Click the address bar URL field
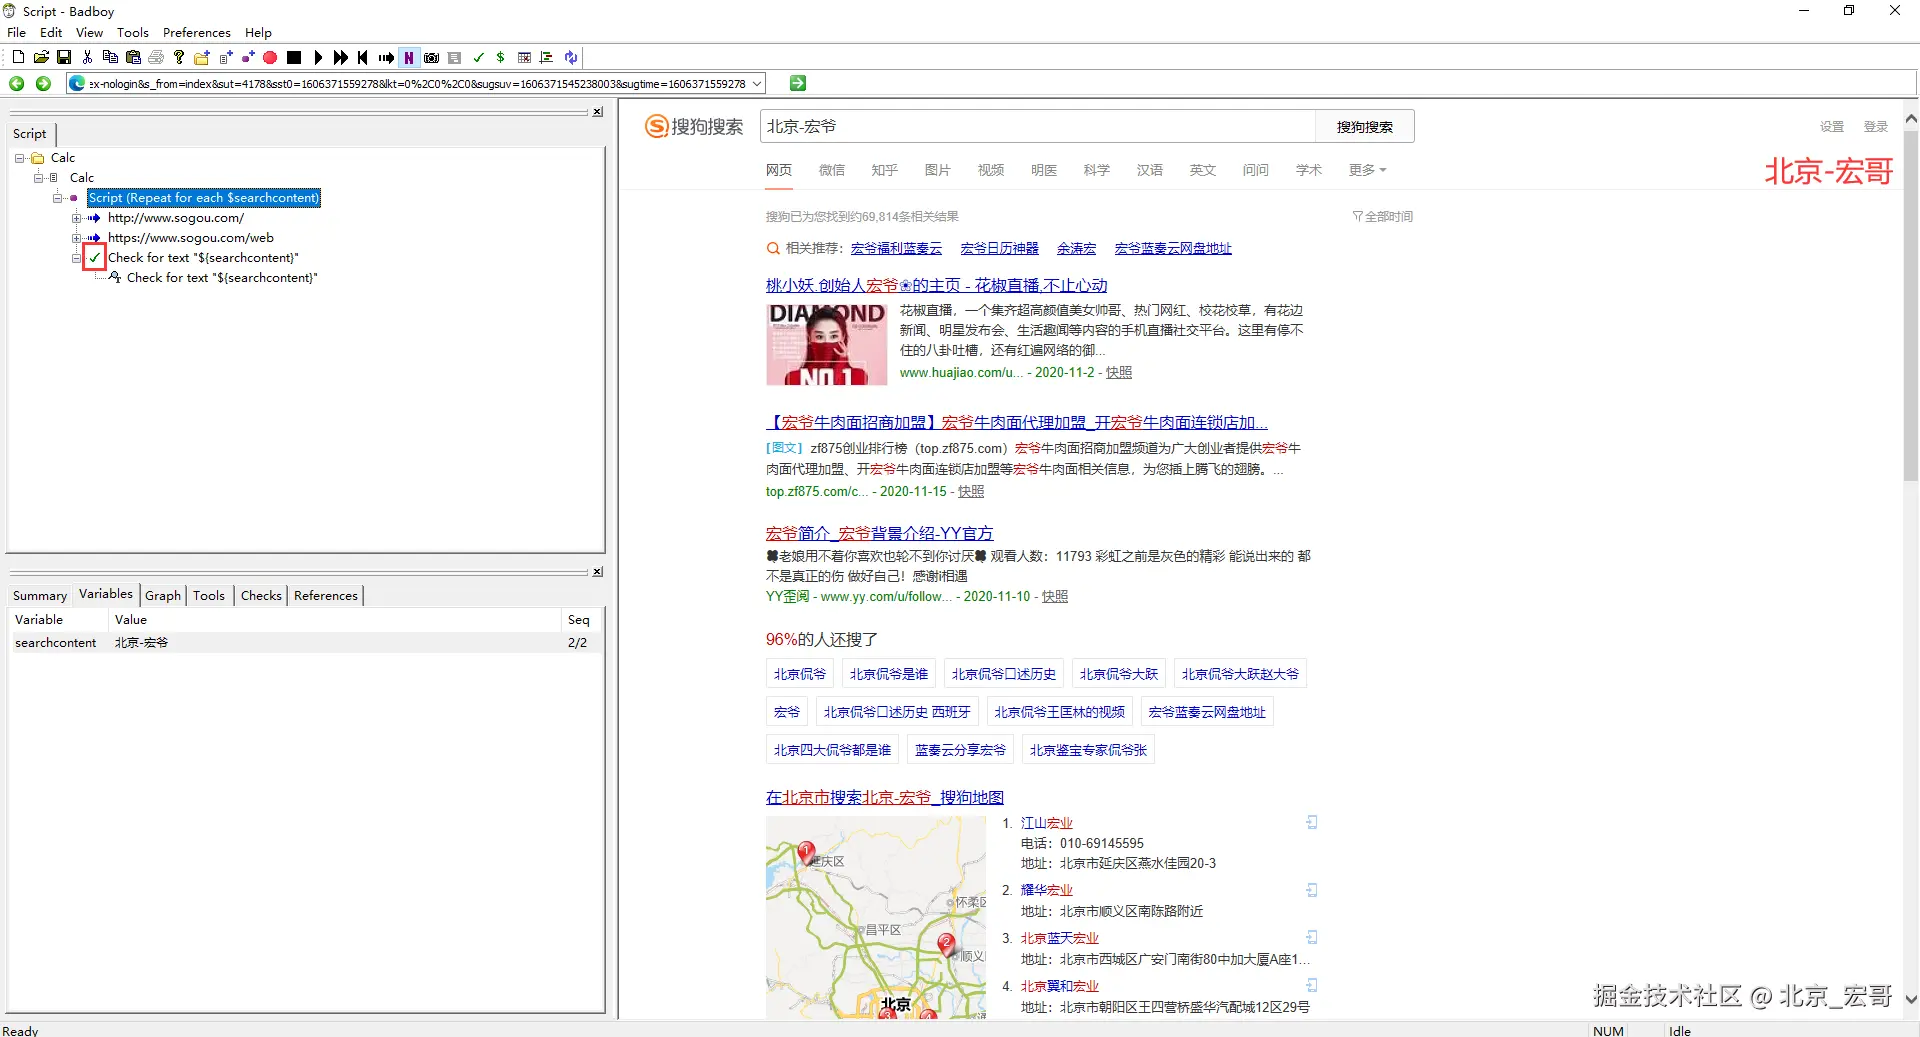Viewport: 1920px width, 1037px height. point(417,84)
